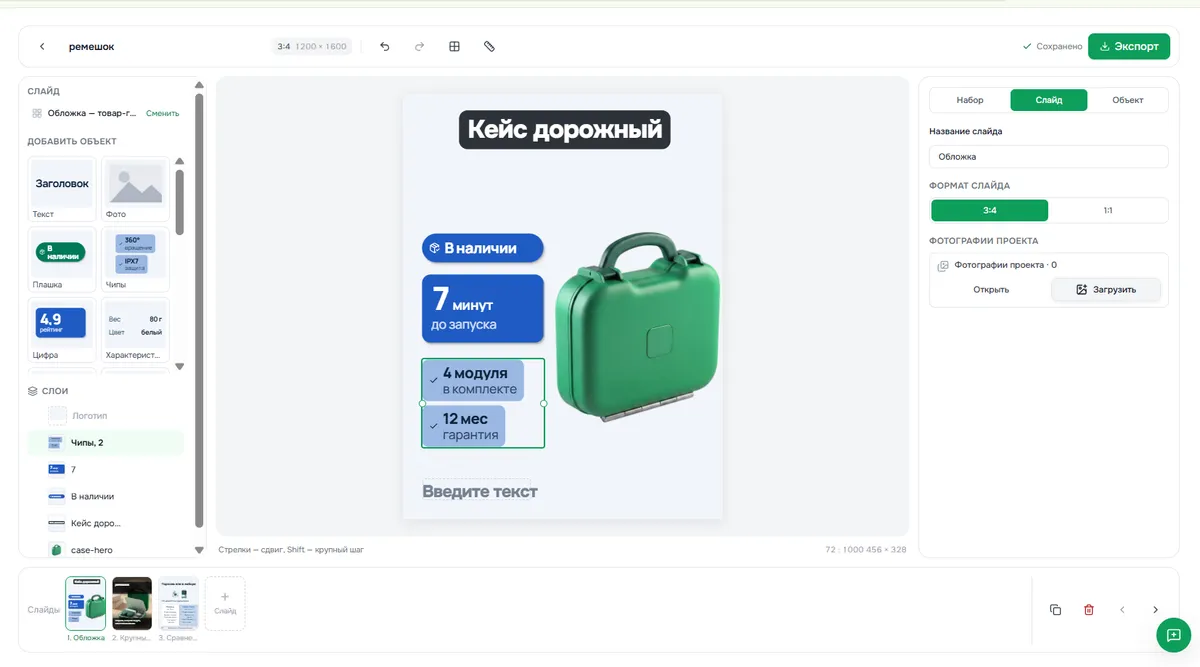Click the project photos gallery icon
The image size is (1200, 667).
point(943,265)
